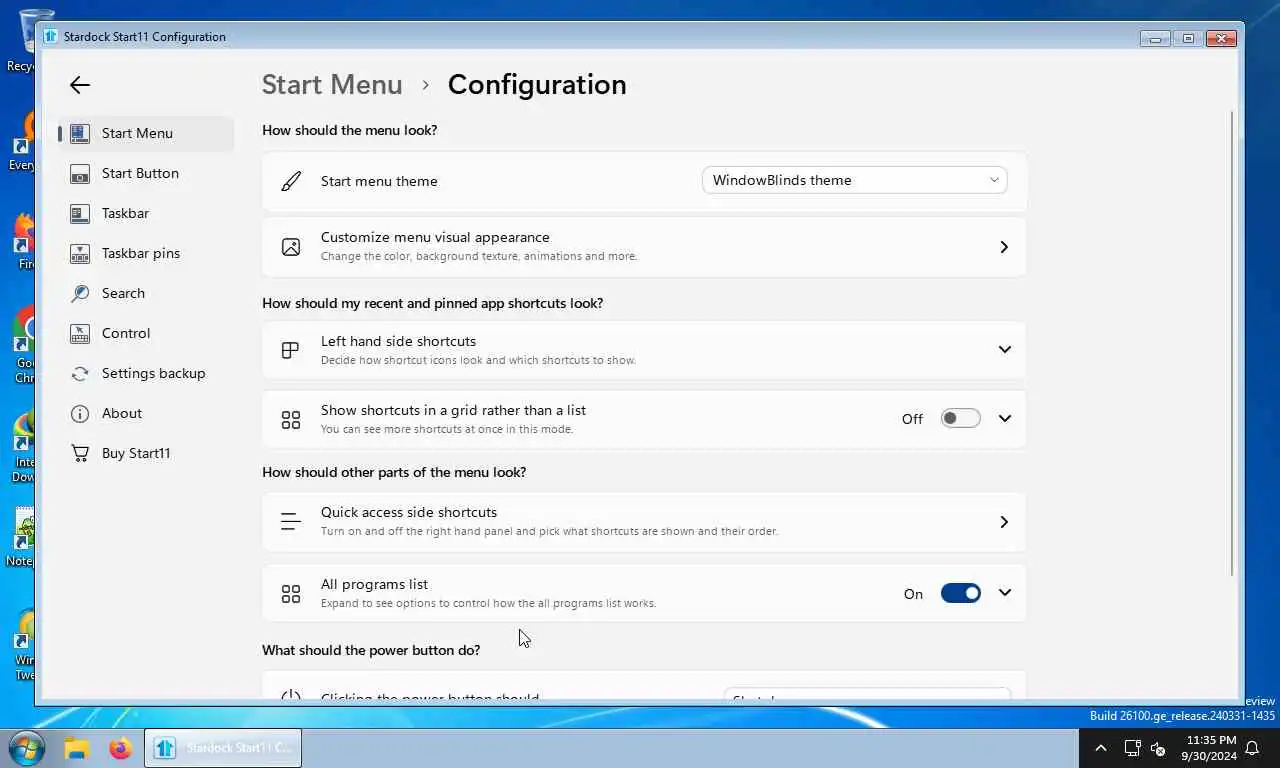Open File Explorer from the taskbar
This screenshot has height=768, width=1280.
point(77,748)
